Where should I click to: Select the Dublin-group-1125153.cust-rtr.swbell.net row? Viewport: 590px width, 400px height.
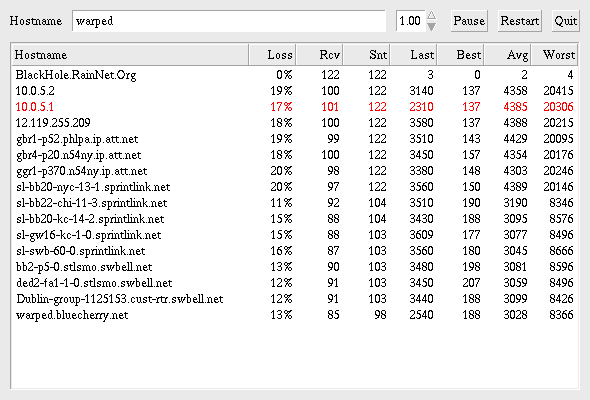pyautogui.click(x=295, y=299)
